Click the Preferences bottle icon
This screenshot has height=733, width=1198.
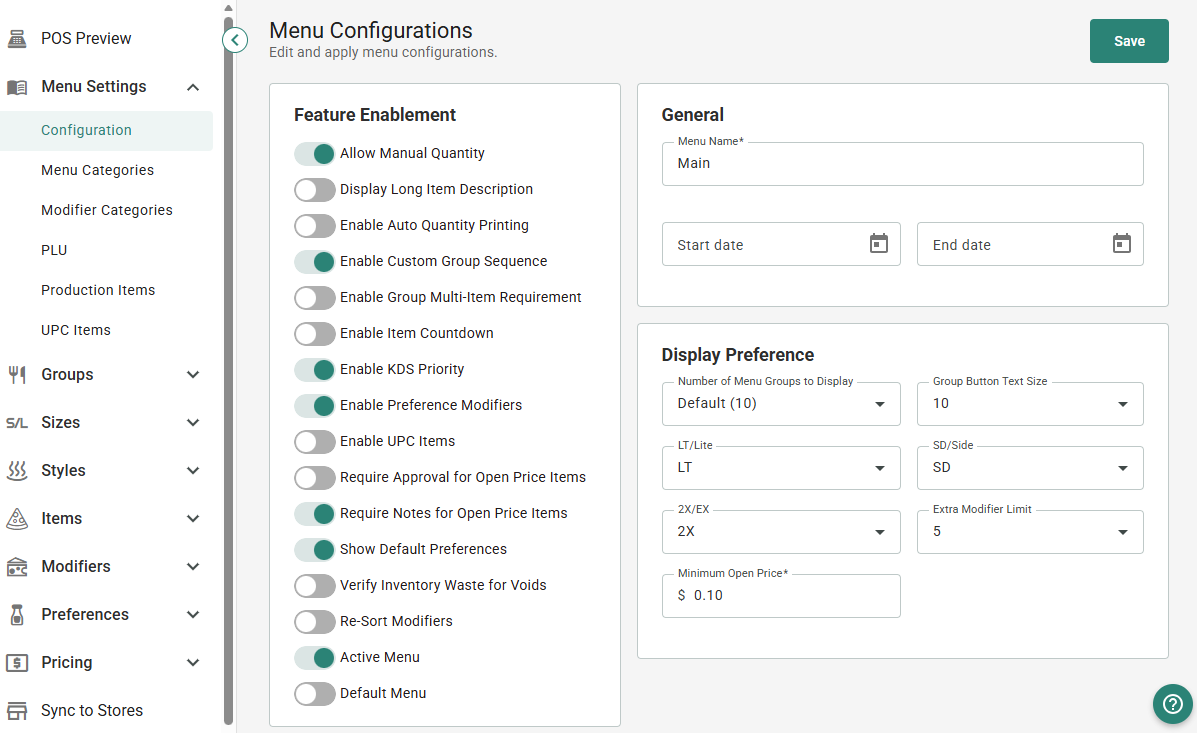point(17,615)
